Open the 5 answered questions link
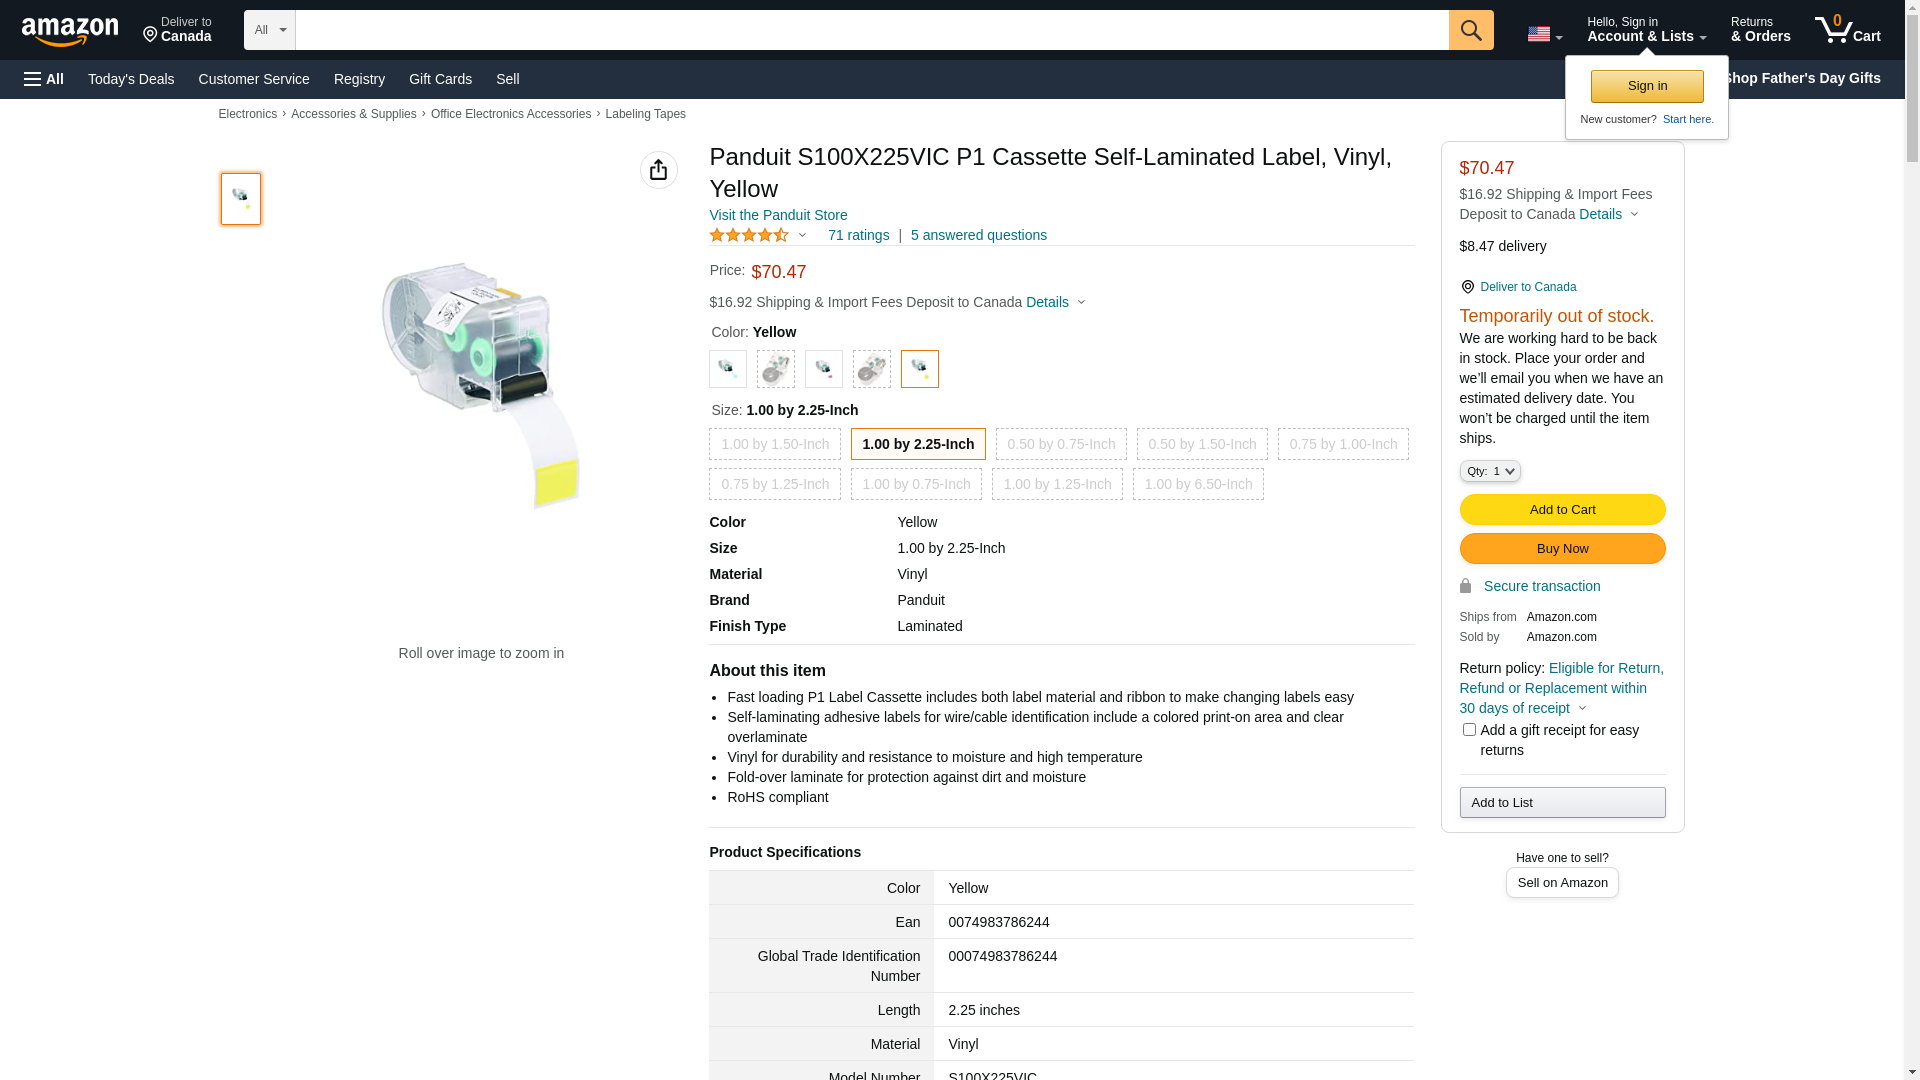 (978, 235)
